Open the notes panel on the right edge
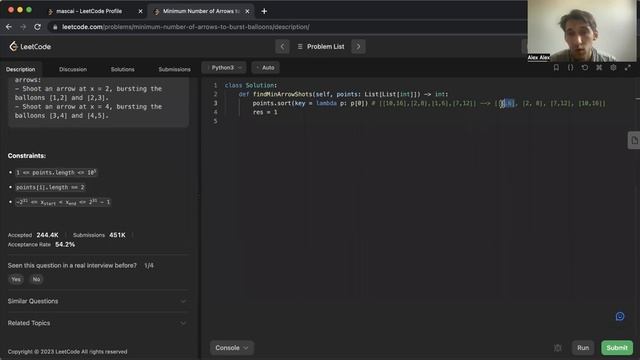Screen dimensions: 640x360 (634, 140)
